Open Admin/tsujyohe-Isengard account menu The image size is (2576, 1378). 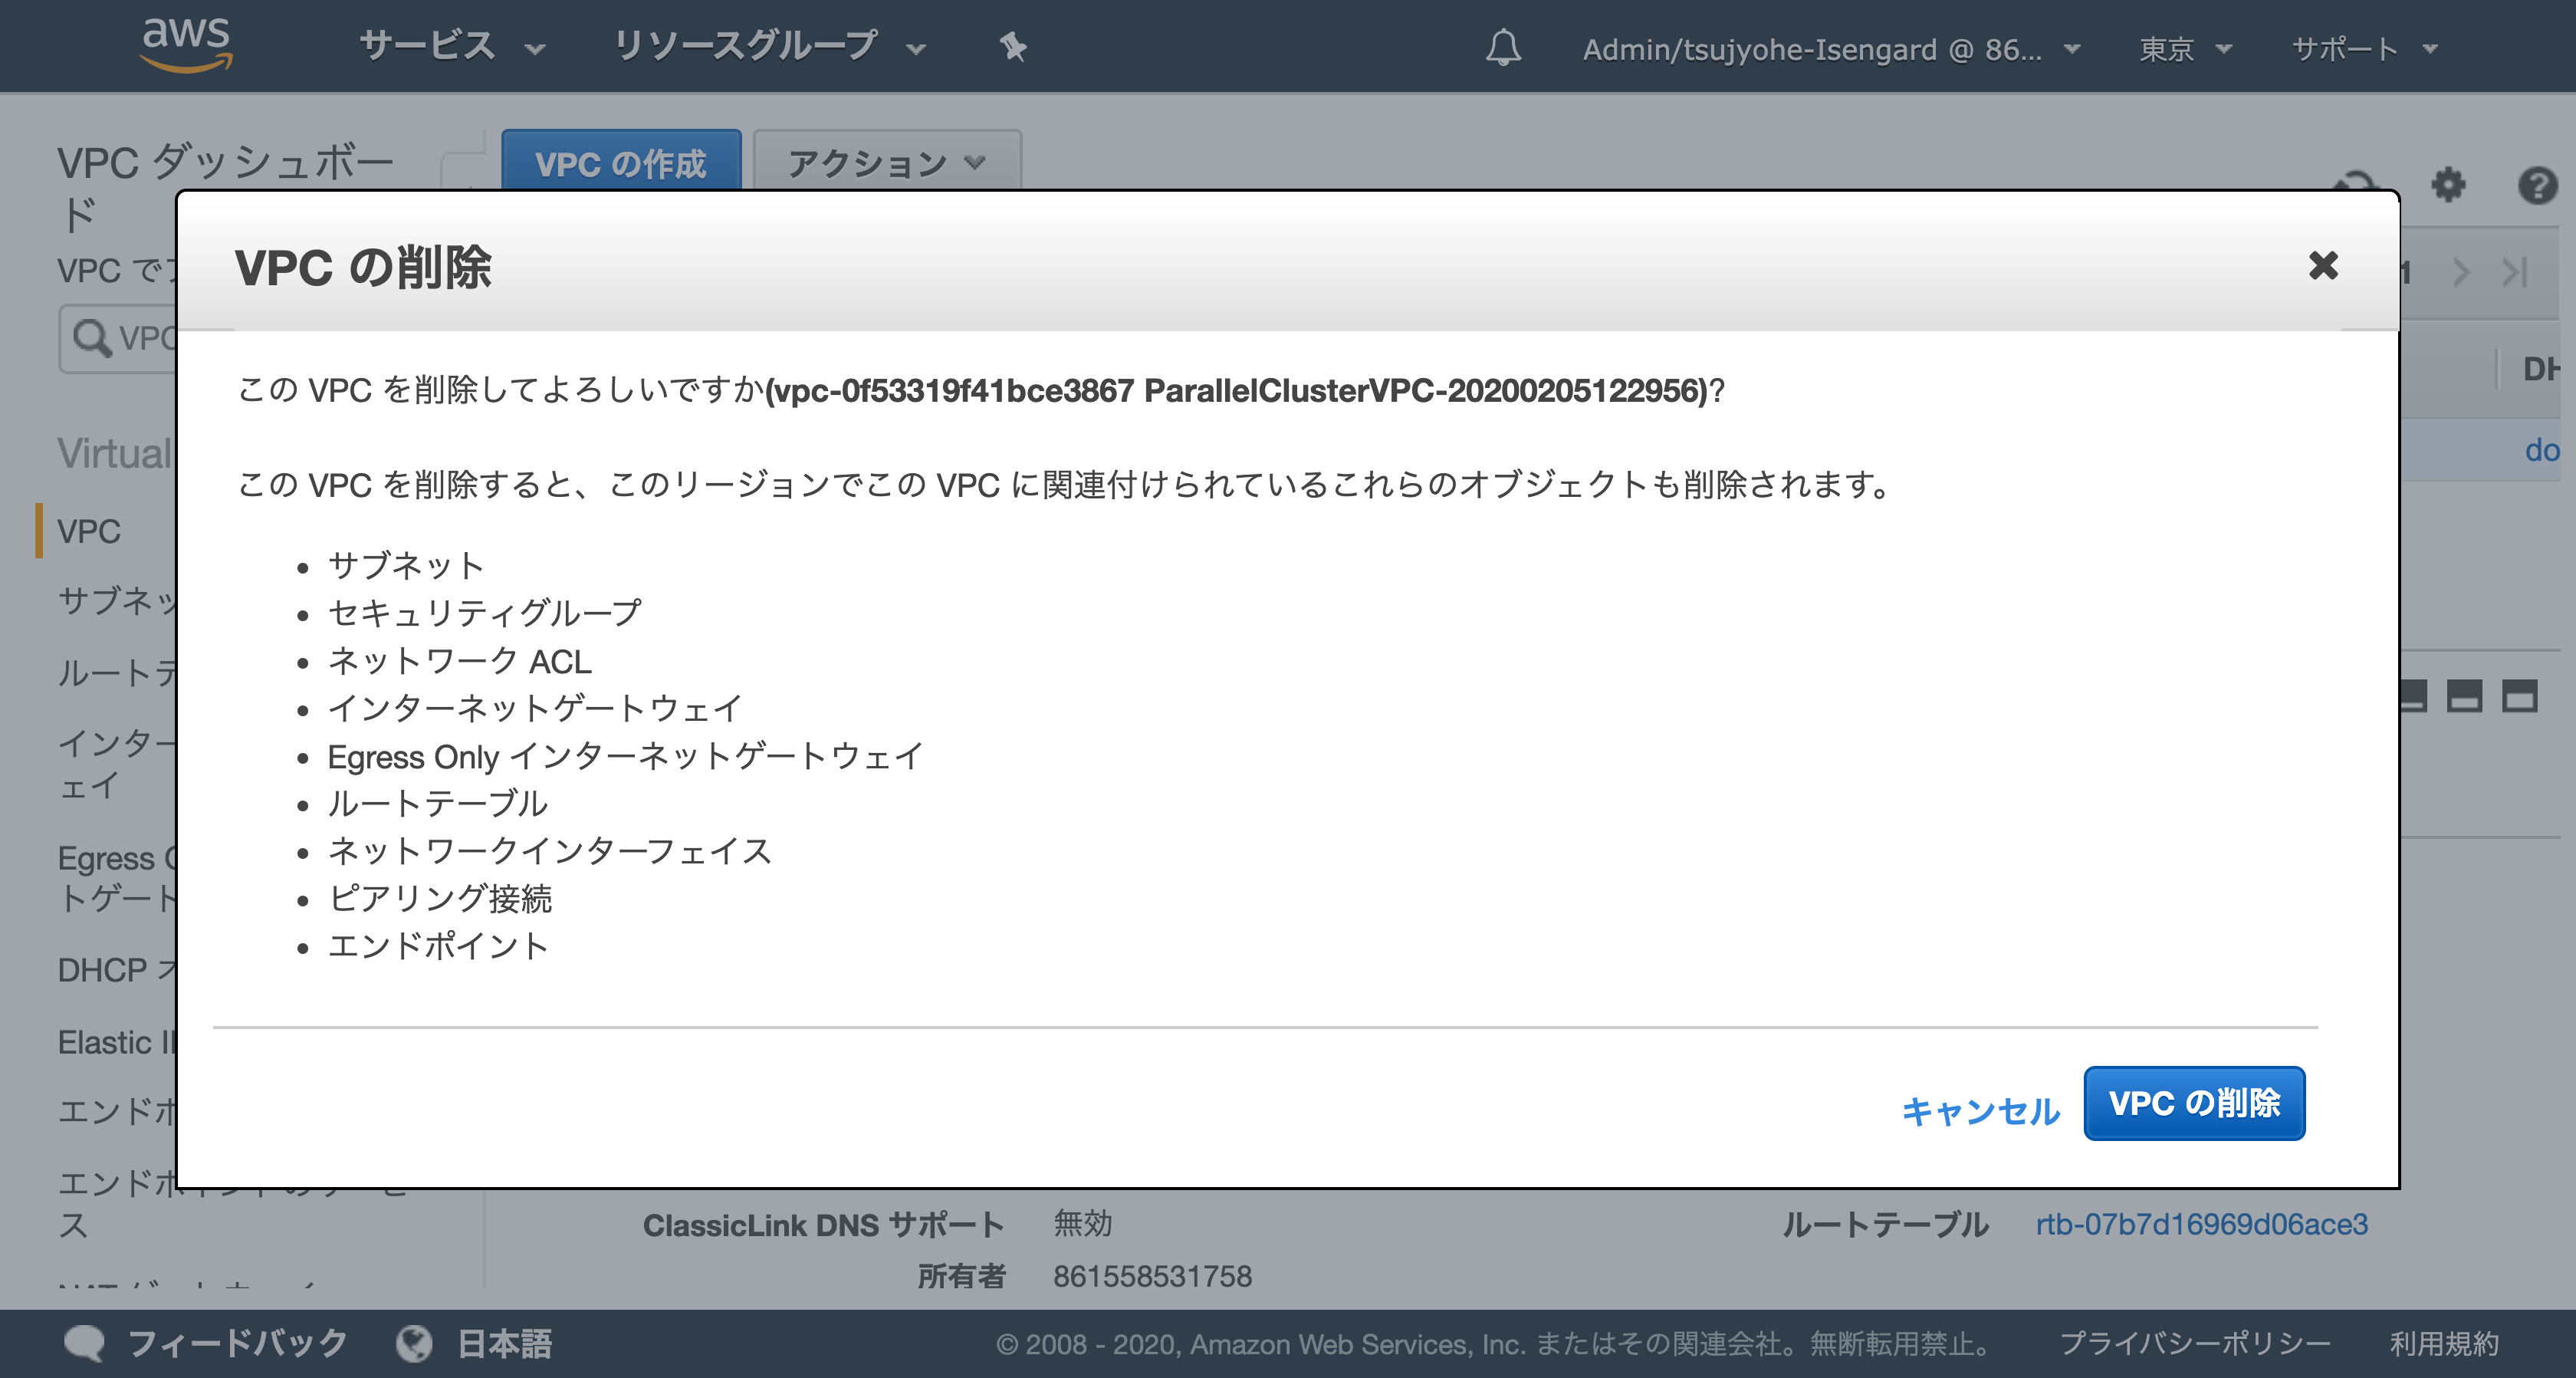1831,49
